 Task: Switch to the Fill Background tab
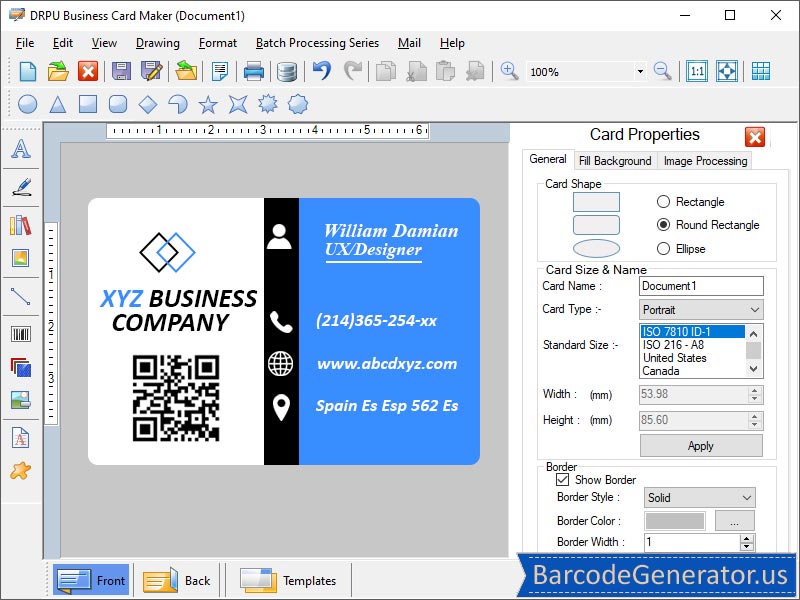[614, 160]
